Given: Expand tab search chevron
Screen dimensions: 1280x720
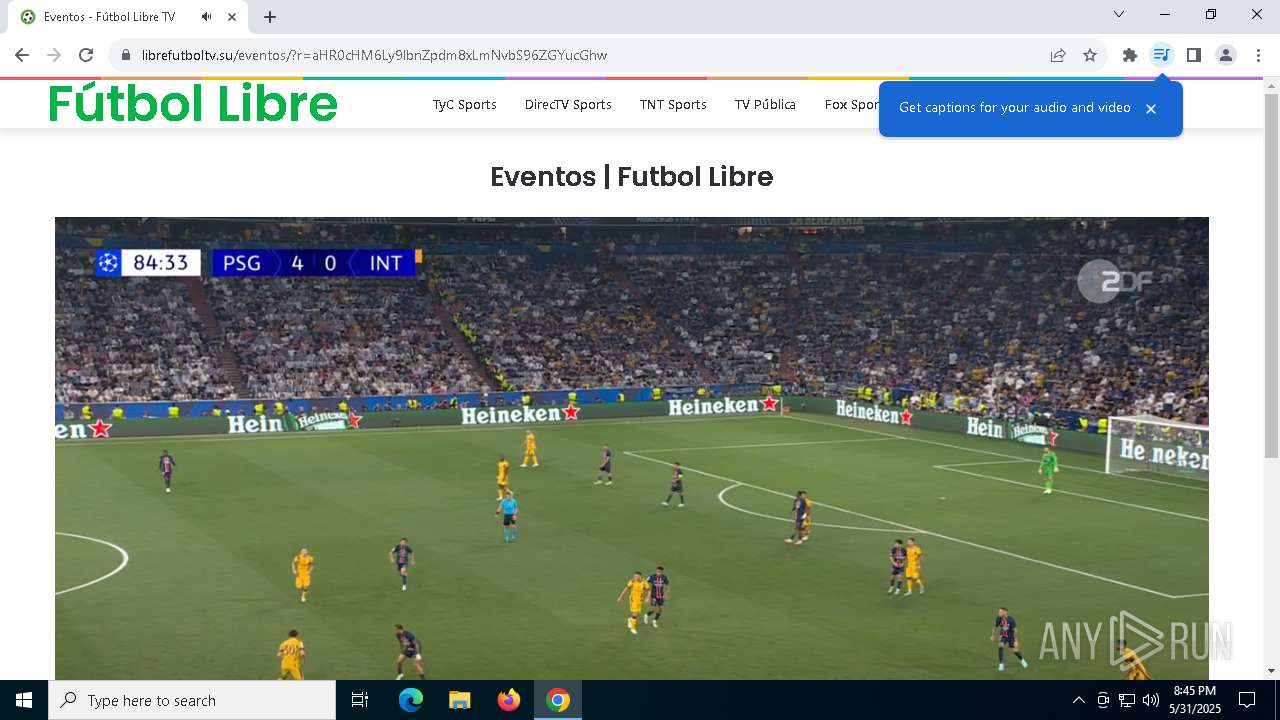Looking at the screenshot, I should (x=1119, y=14).
